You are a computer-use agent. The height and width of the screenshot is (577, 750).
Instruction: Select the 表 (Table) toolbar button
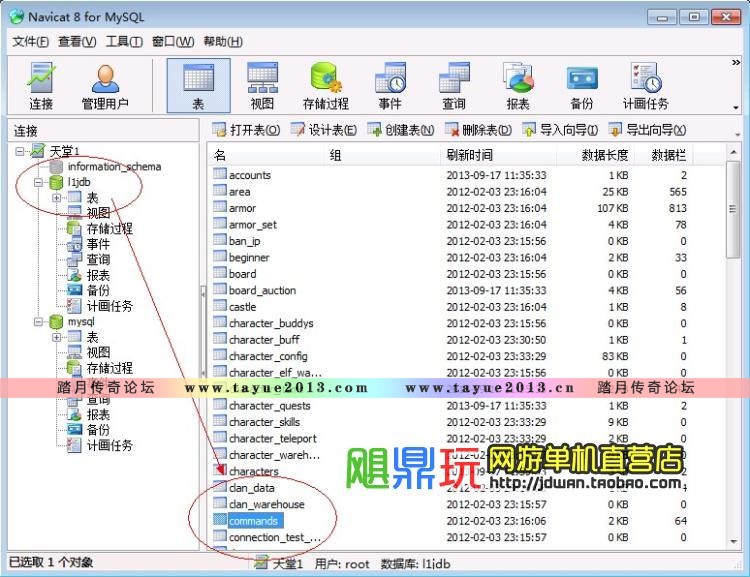point(198,86)
